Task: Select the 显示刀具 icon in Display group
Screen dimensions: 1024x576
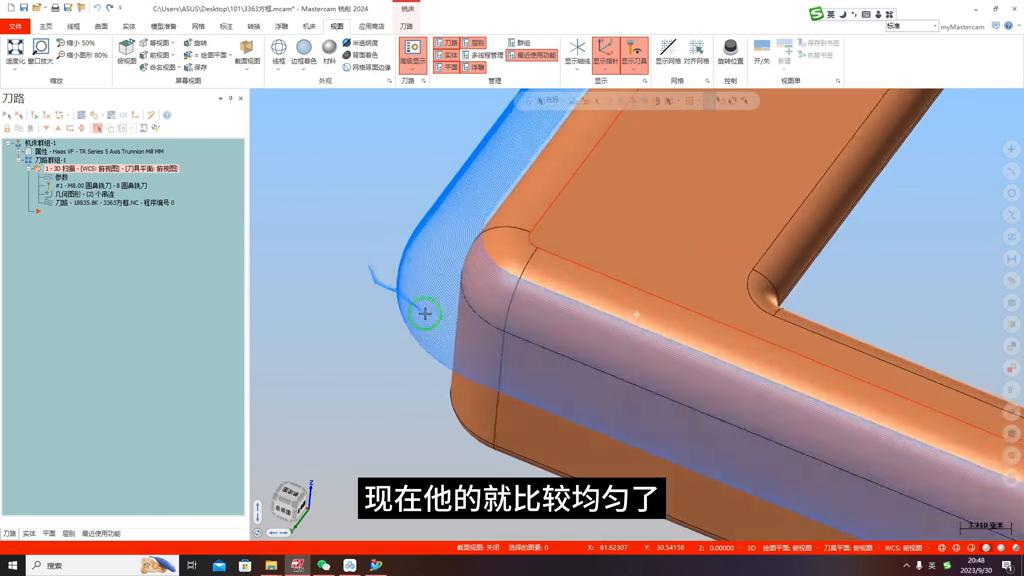Action: click(634, 48)
